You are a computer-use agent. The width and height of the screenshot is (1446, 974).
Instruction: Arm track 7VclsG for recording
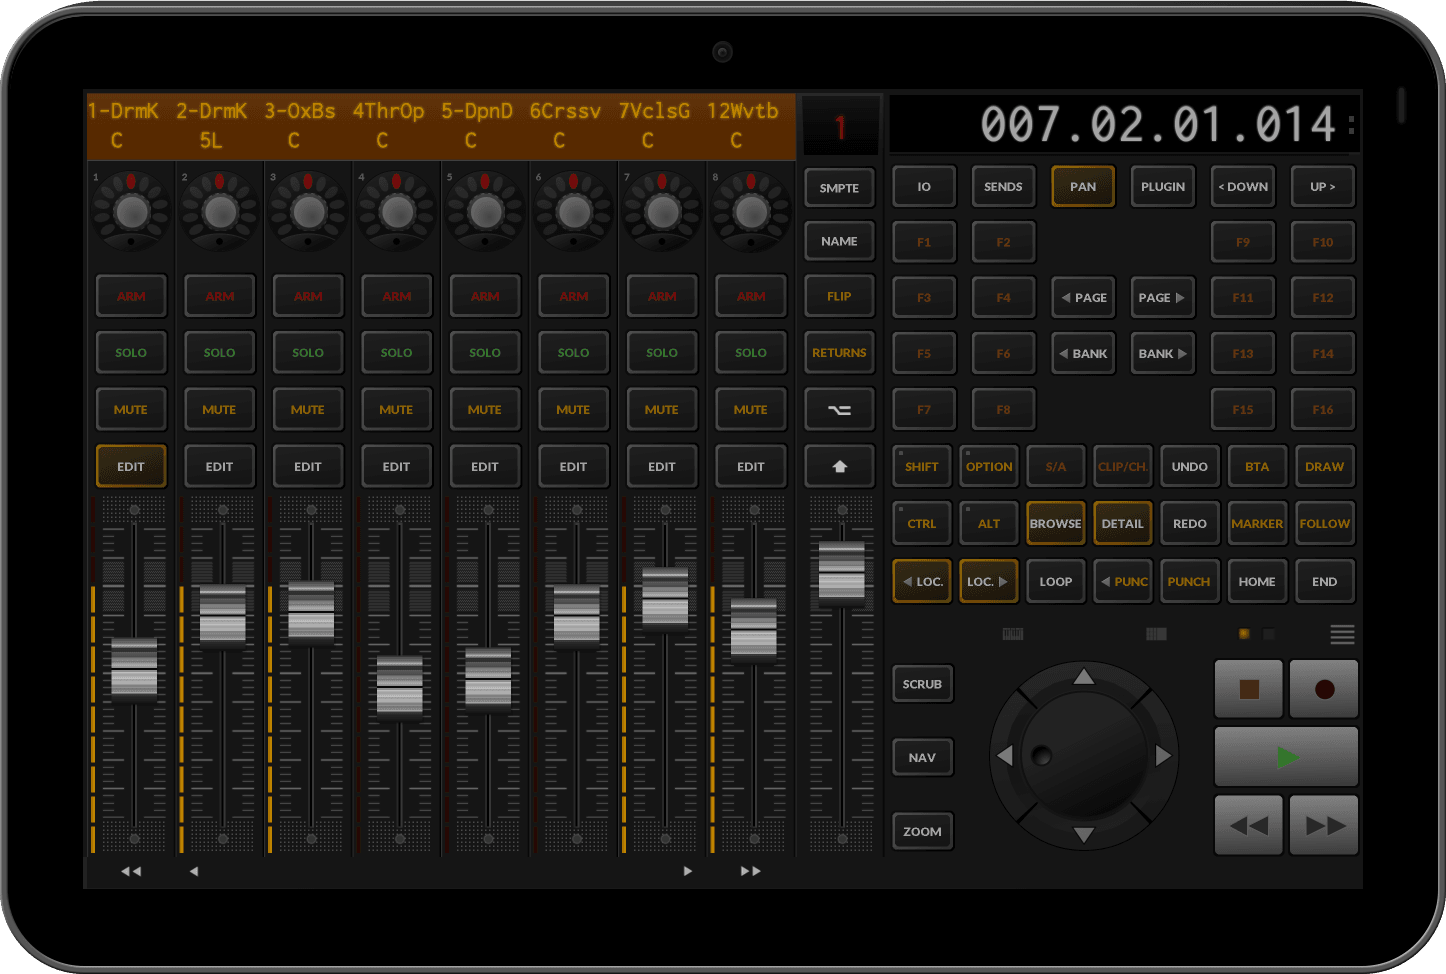(662, 297)
